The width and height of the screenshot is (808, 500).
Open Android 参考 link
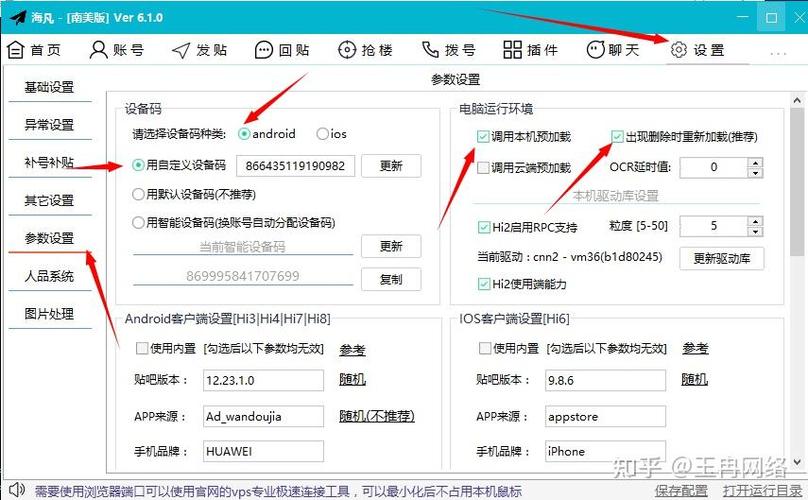(x=352, y=349)
